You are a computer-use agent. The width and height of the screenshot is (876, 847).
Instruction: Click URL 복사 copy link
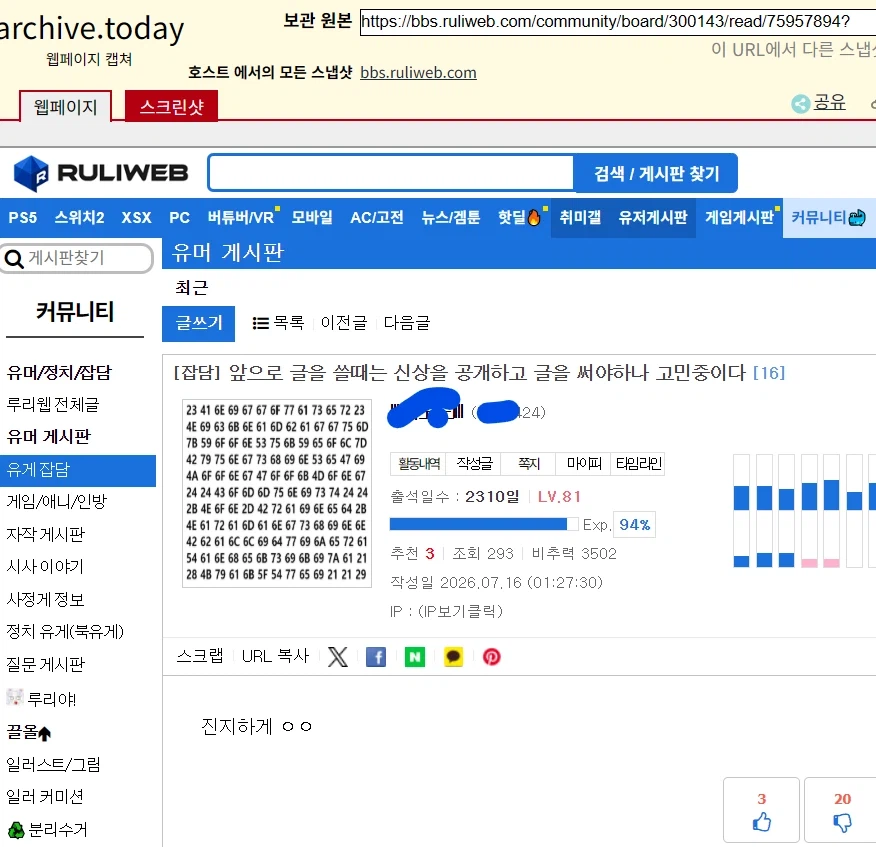[x=275, y=656]
